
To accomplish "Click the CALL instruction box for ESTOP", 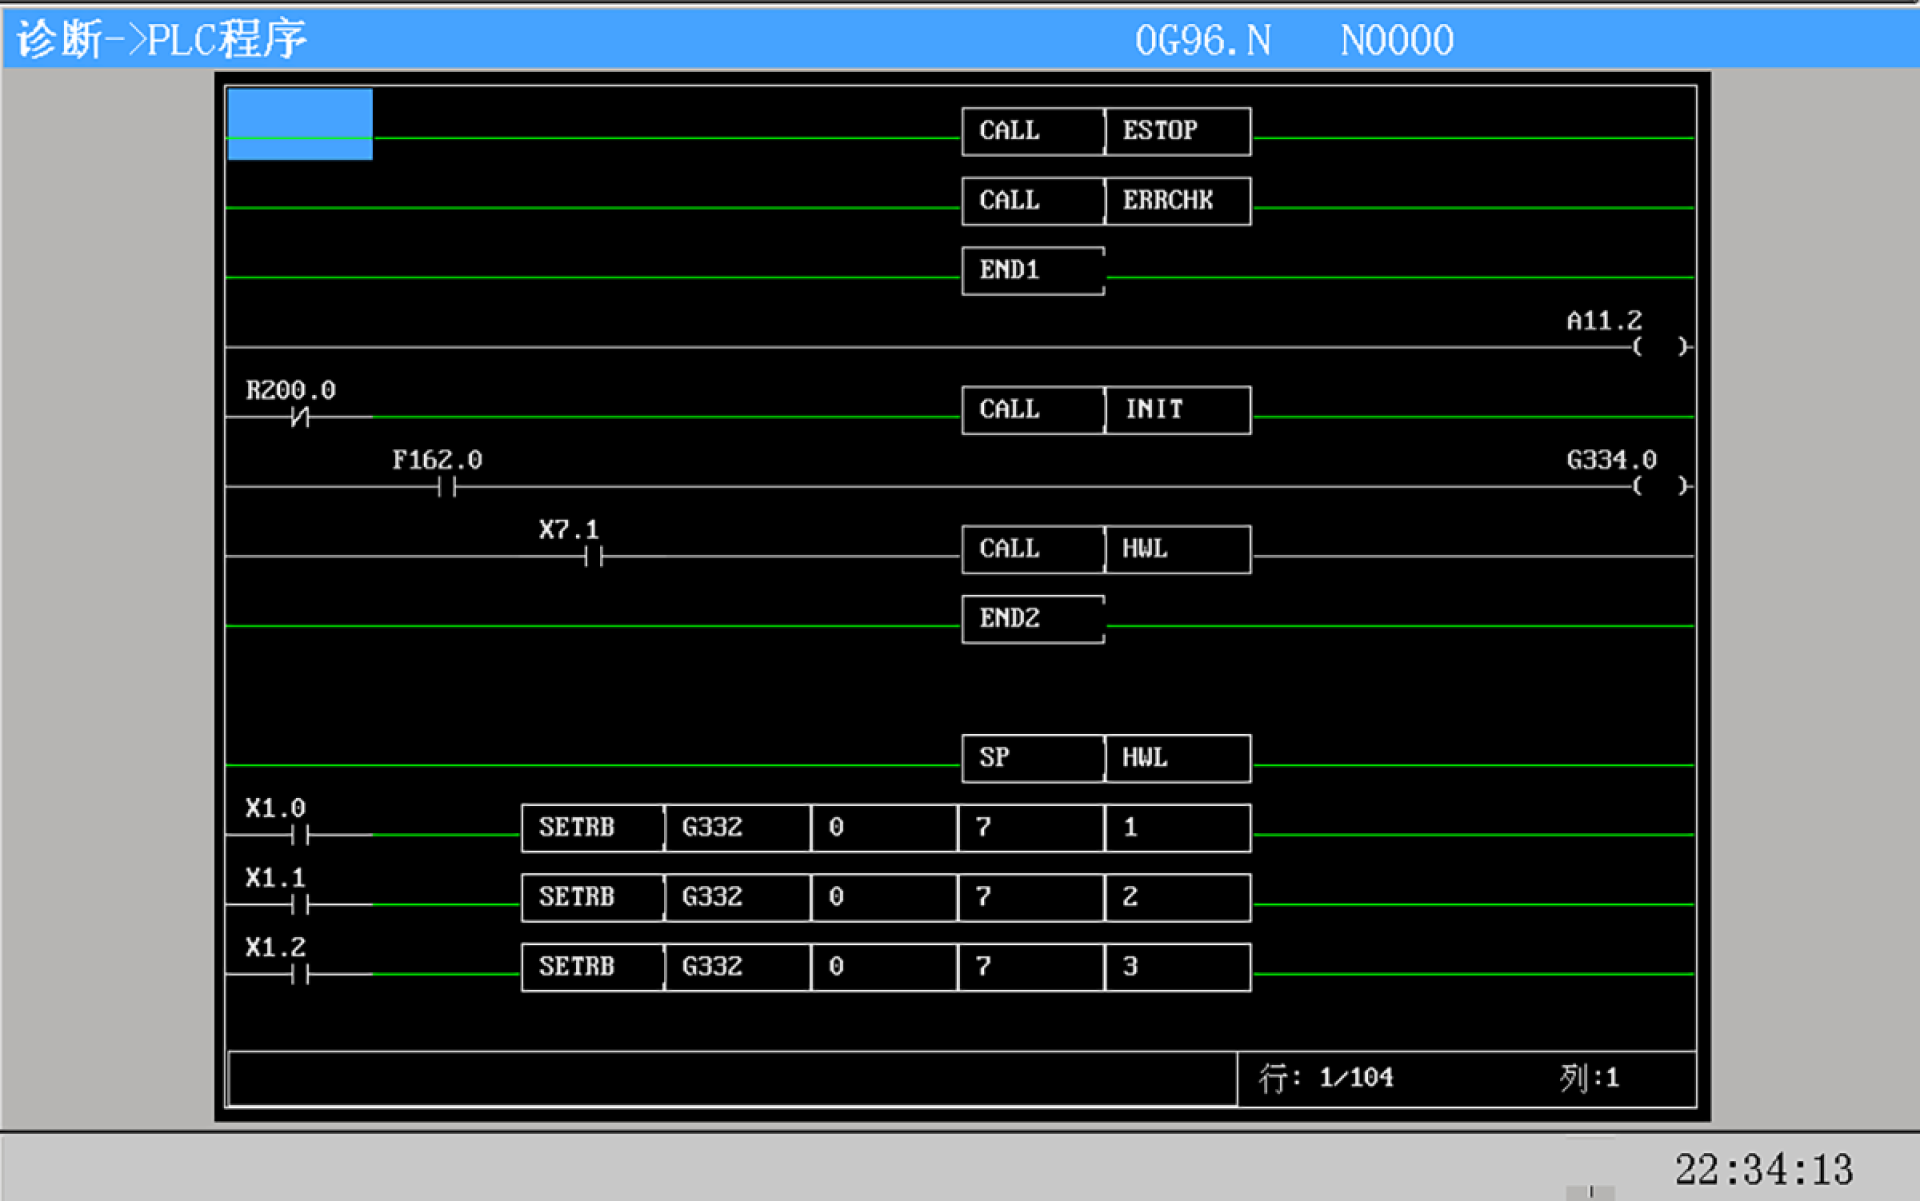I will click(1033, 131).
